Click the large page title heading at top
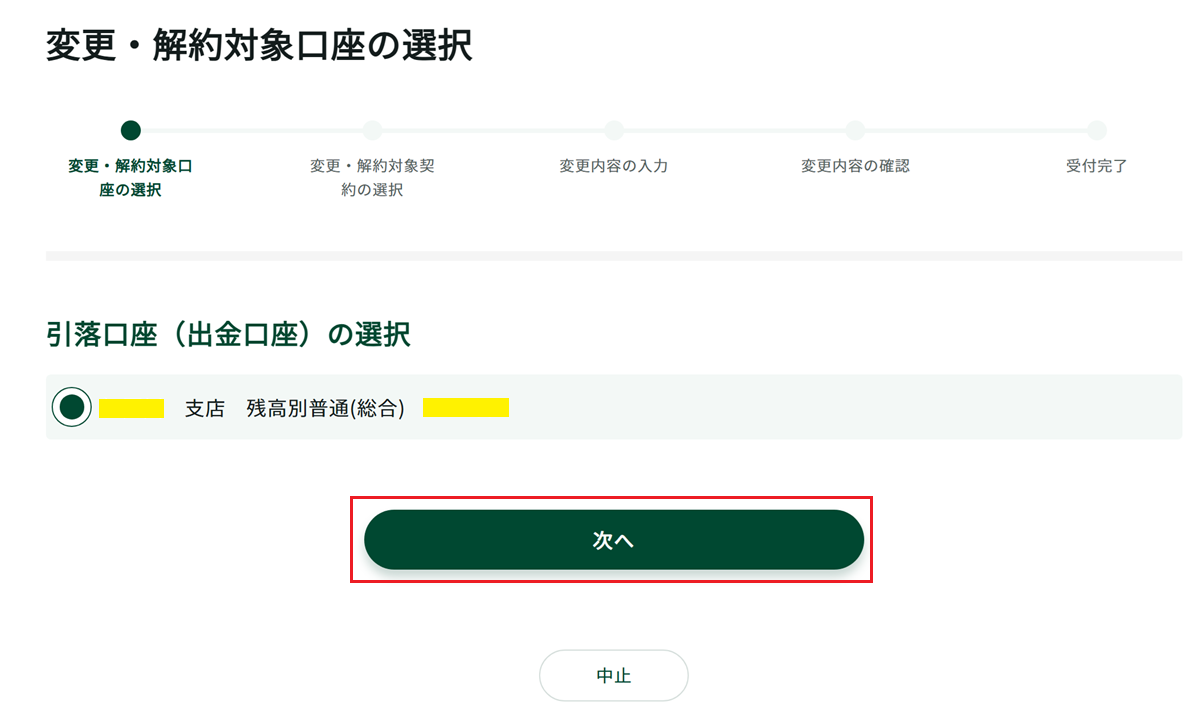1200x716 pixels. (259, 46)
